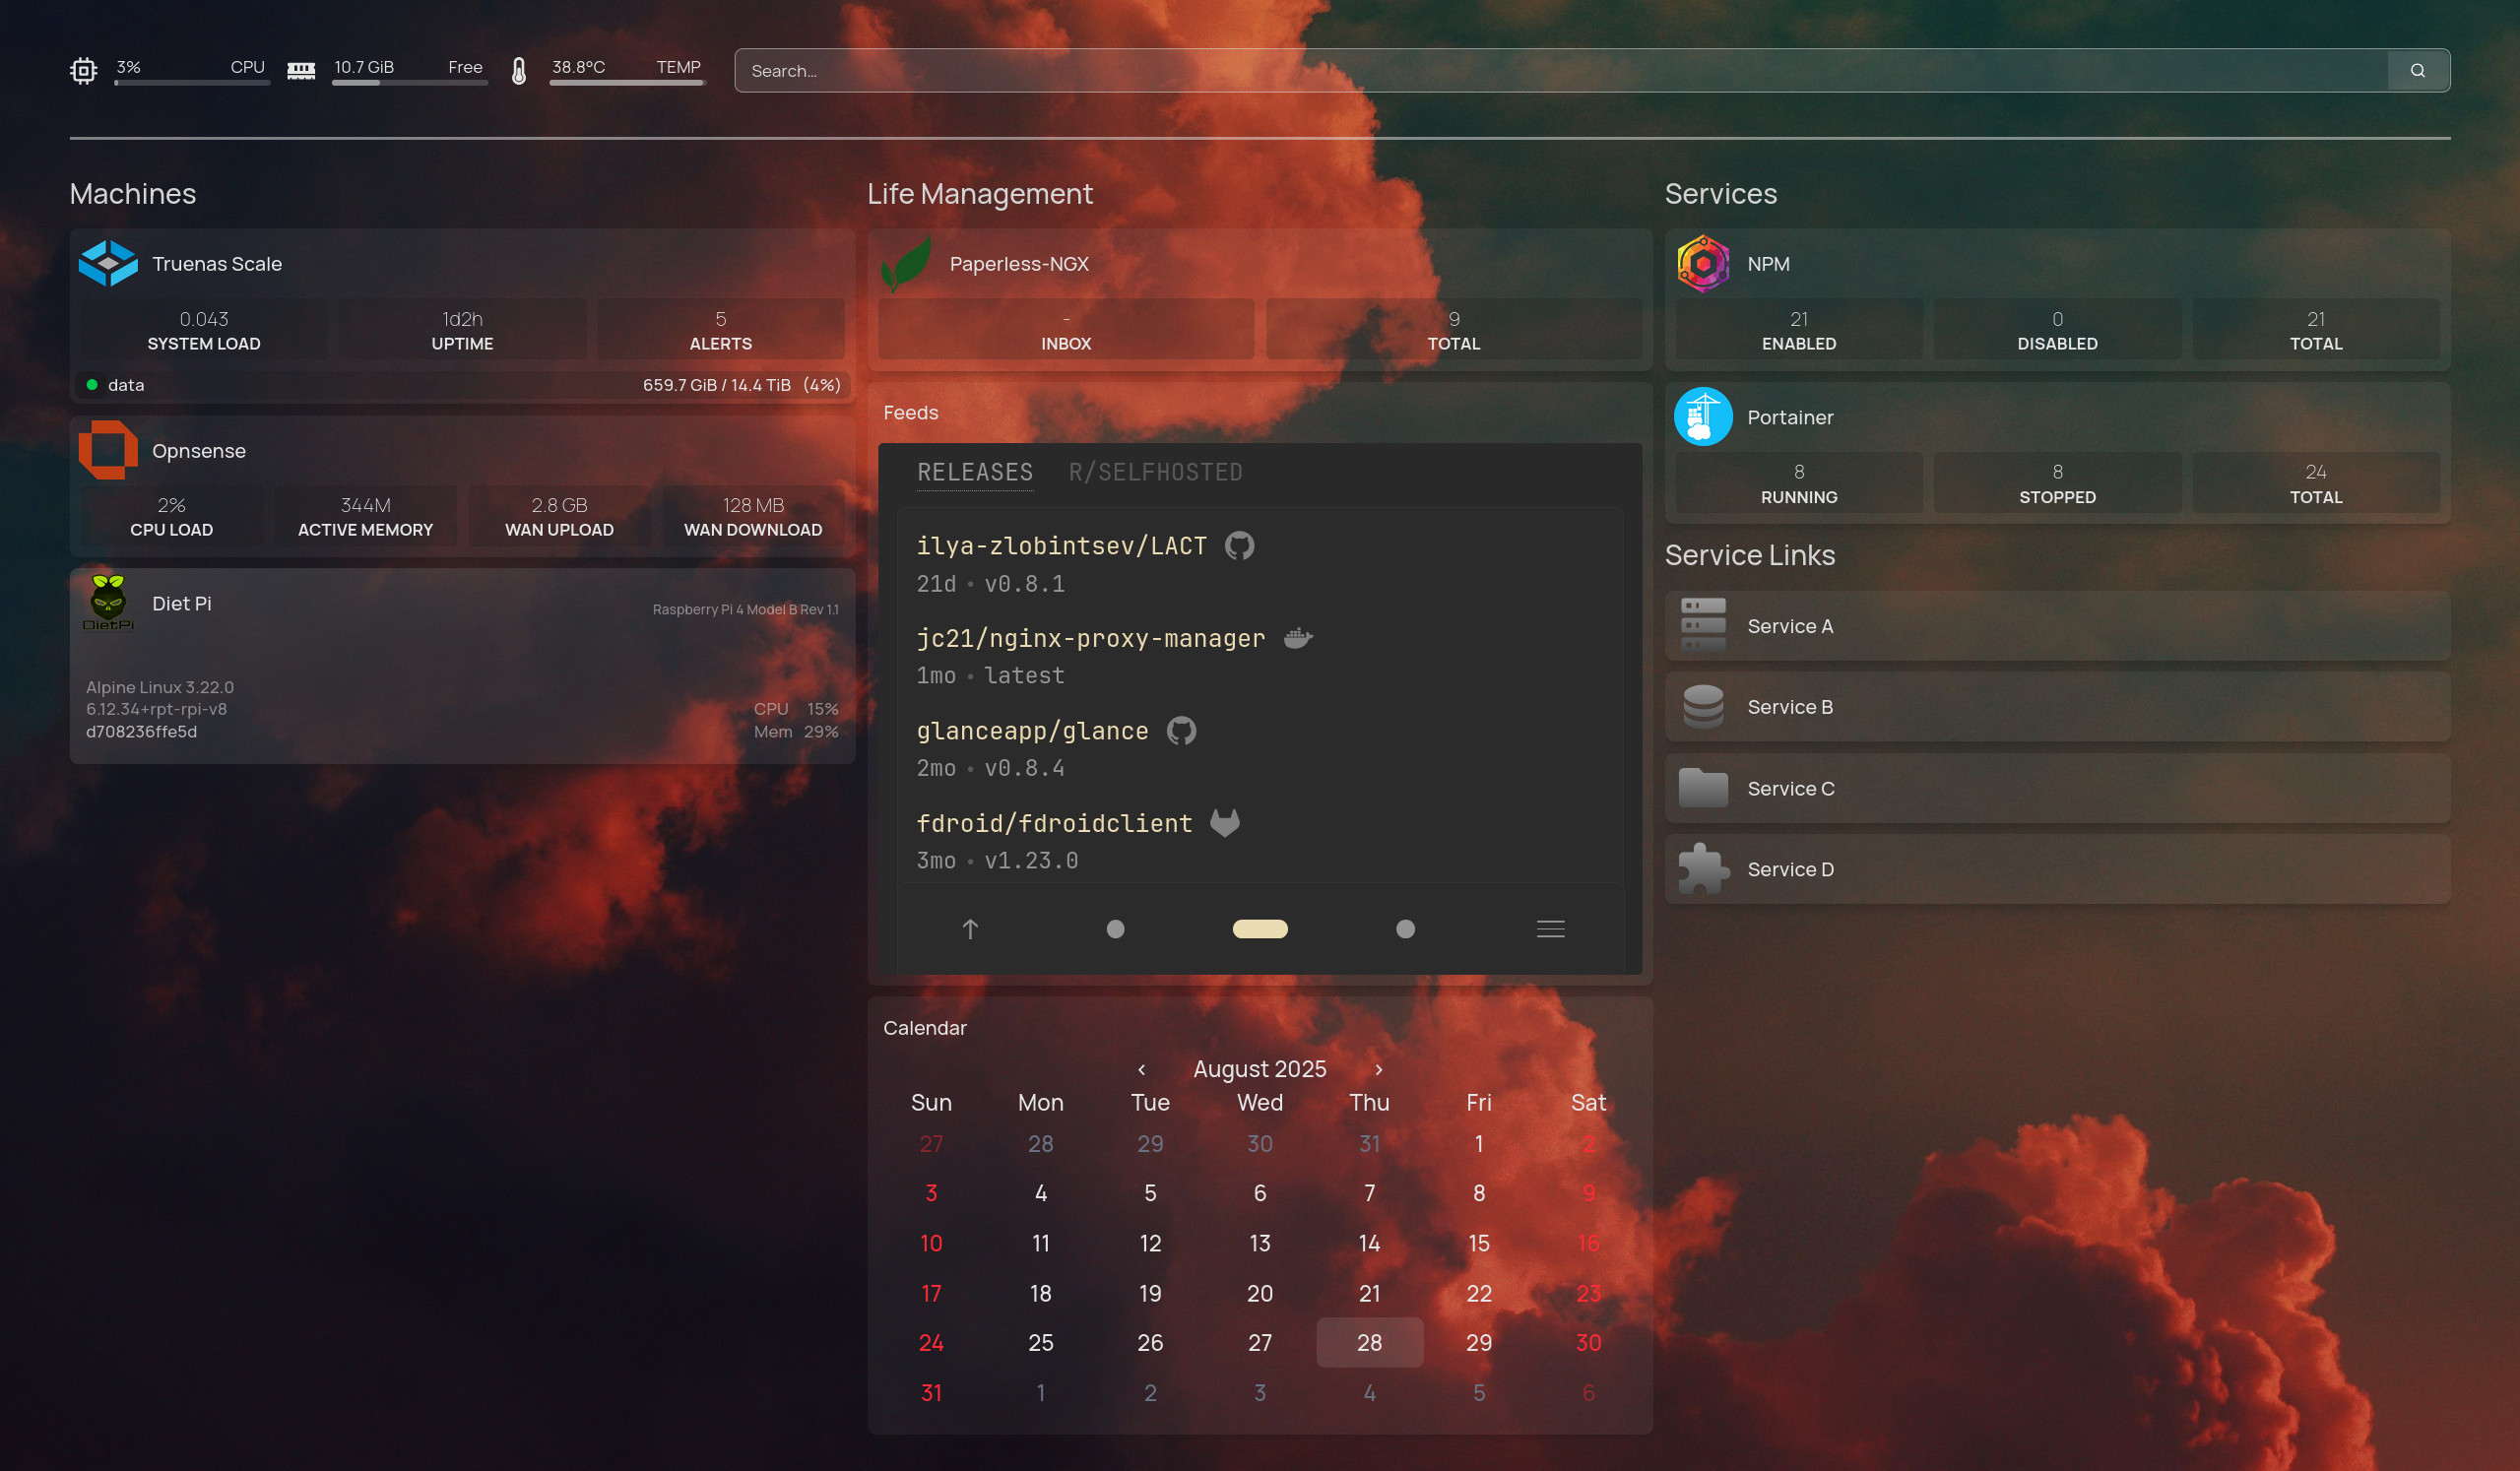This screenshot has height=1471, width=2520.
Task: Click the GitLab icon next to fdroid/fdroidclient
Action: click(1225, 823)
